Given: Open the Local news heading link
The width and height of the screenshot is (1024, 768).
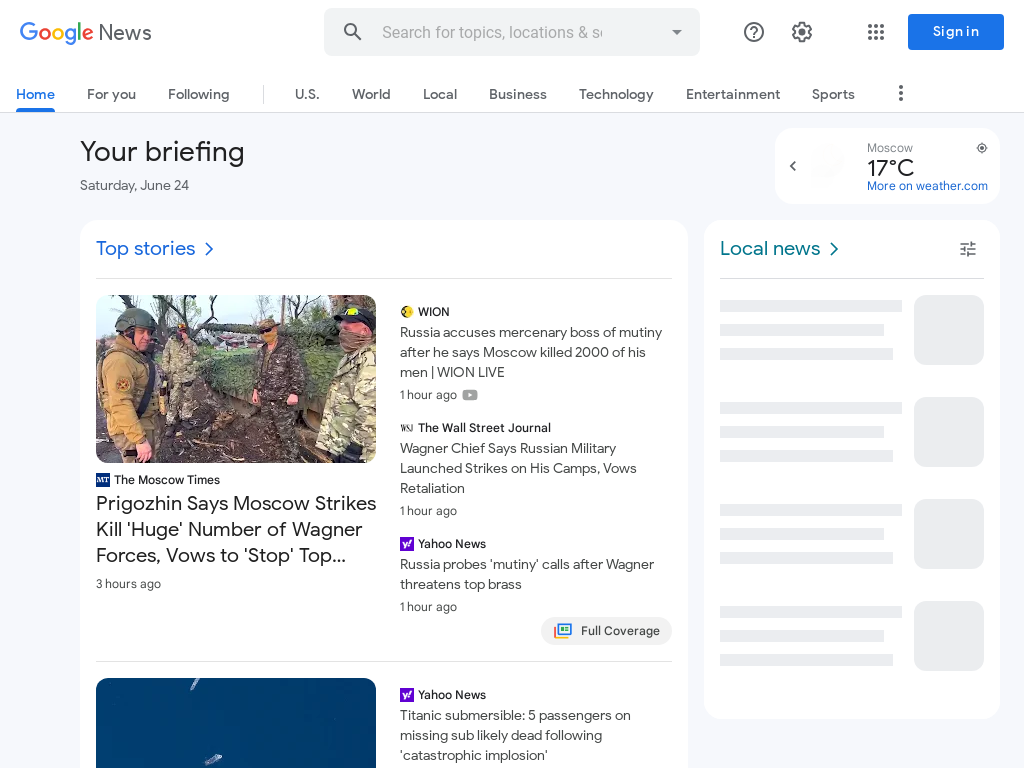Looking at the screenshot, I should (770, 249).
